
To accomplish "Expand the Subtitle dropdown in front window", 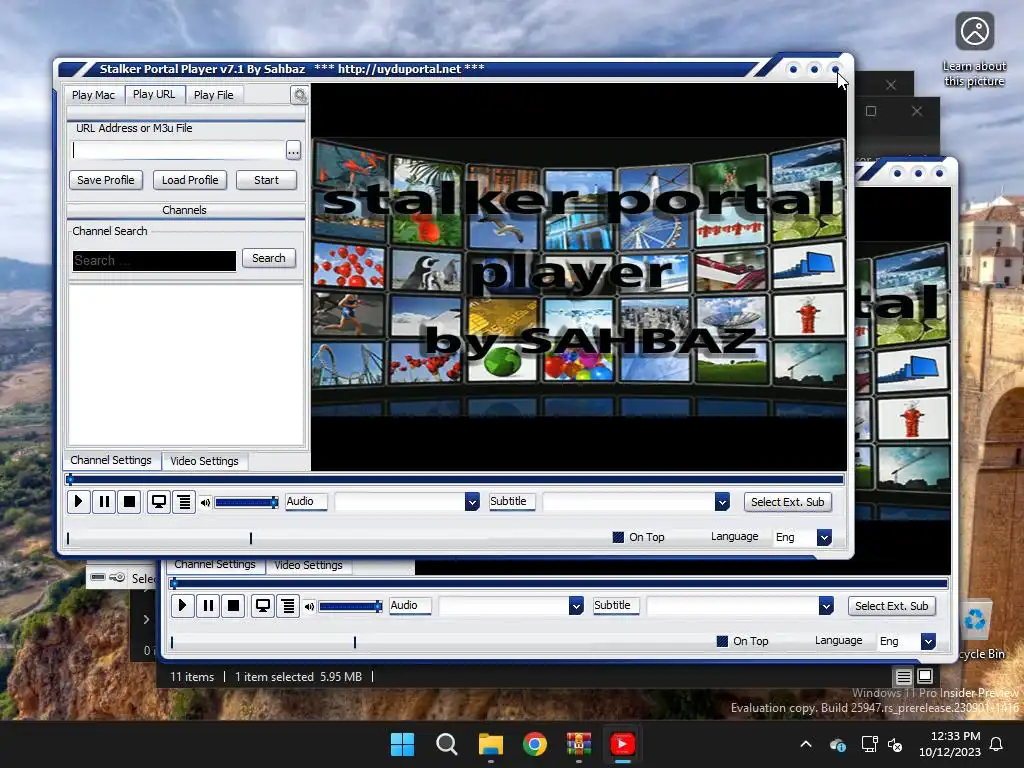I will coord(722,502).
